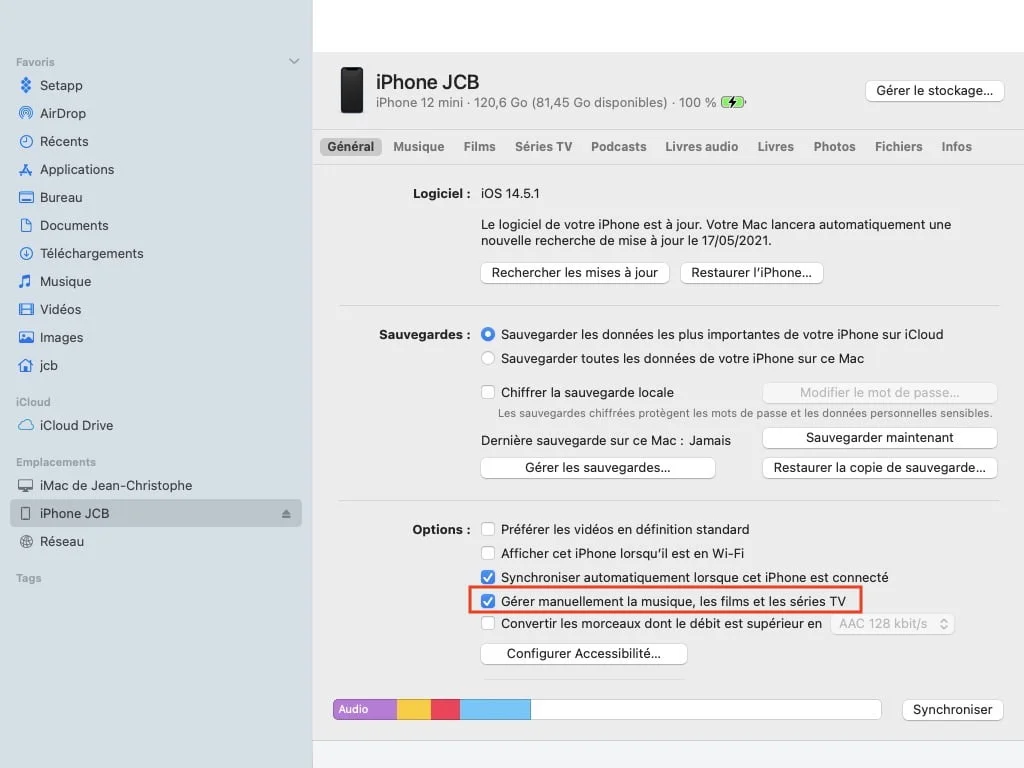Toggle Gérer manuellement la musique checkbox
The image size is (1024, 768).
pyautogui.click(x=488, y=601)
